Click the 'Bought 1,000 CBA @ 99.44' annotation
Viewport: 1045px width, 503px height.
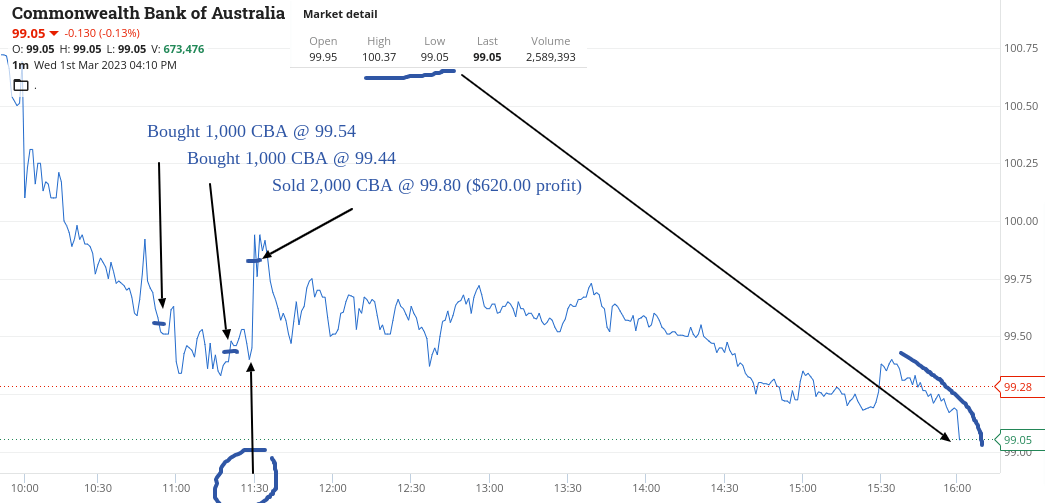pos(292,159)
